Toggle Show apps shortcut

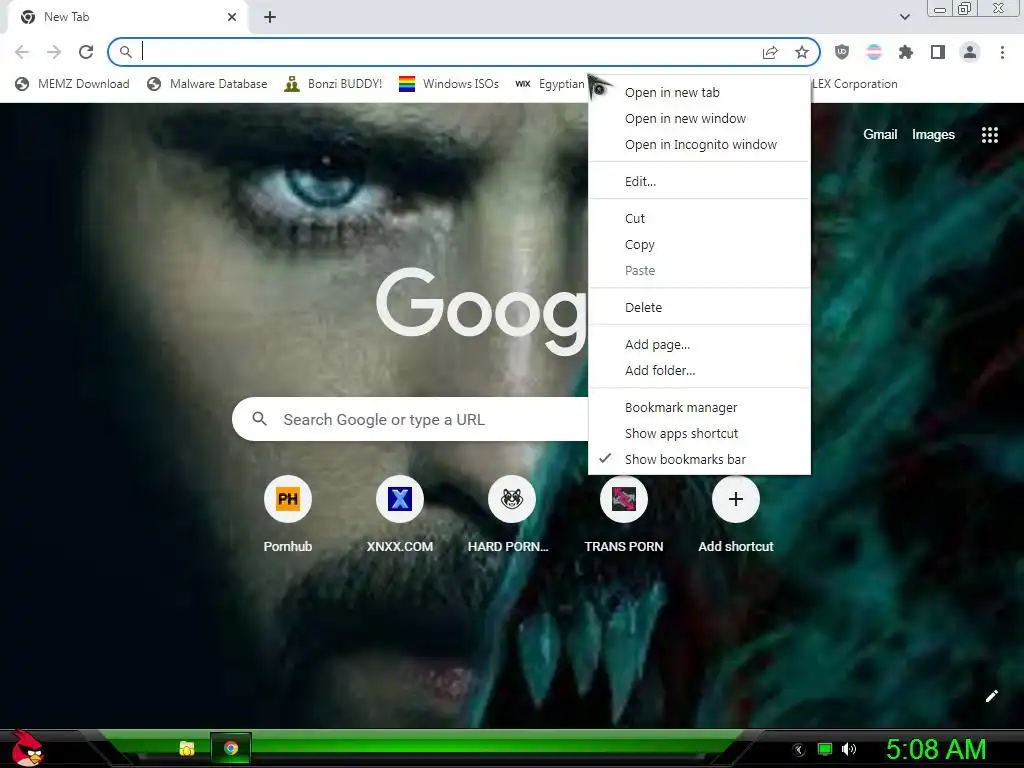[699, 434]
